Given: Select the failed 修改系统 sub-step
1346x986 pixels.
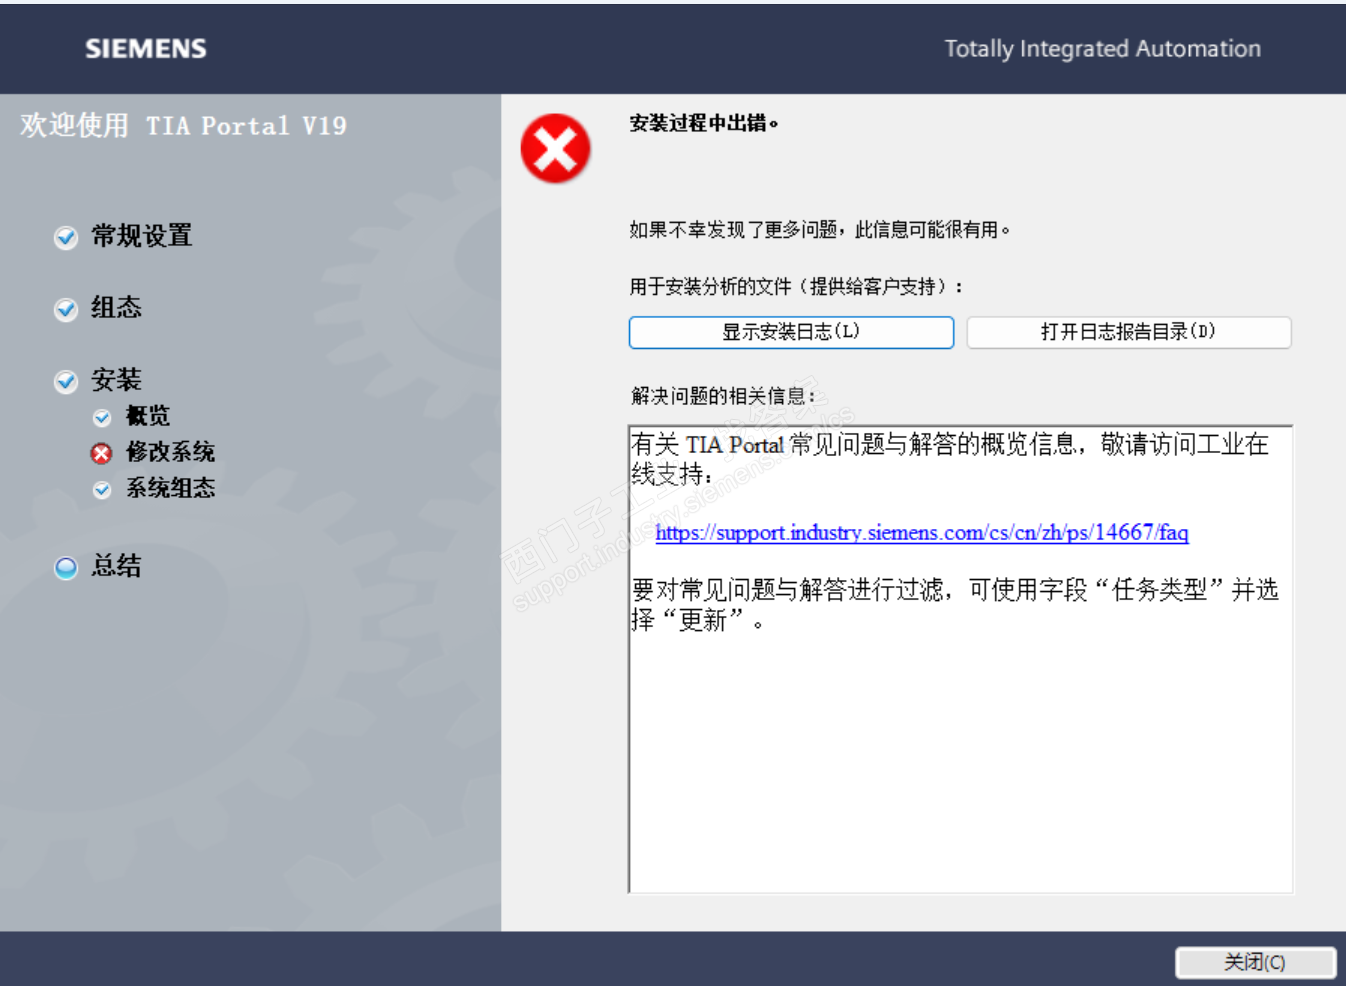Looking at the screenshot, I should pyautogui.click(x=170, y=452).
